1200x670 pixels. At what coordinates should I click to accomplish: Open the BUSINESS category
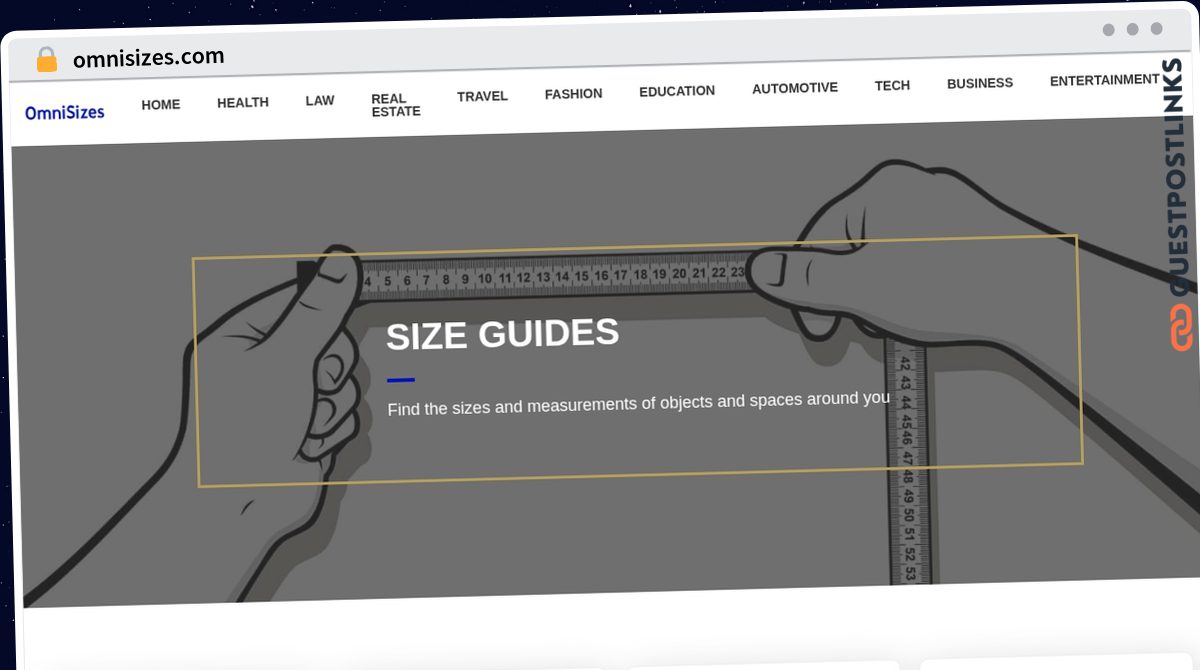tap(980, 83)
